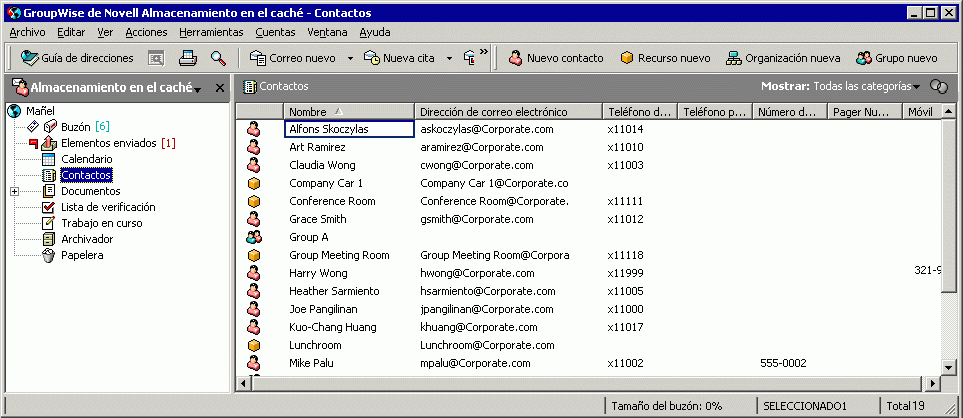Sort by Nombre column header
This screenshot has height=418, width=963.
pyautogui.click(x=348, y=111)
